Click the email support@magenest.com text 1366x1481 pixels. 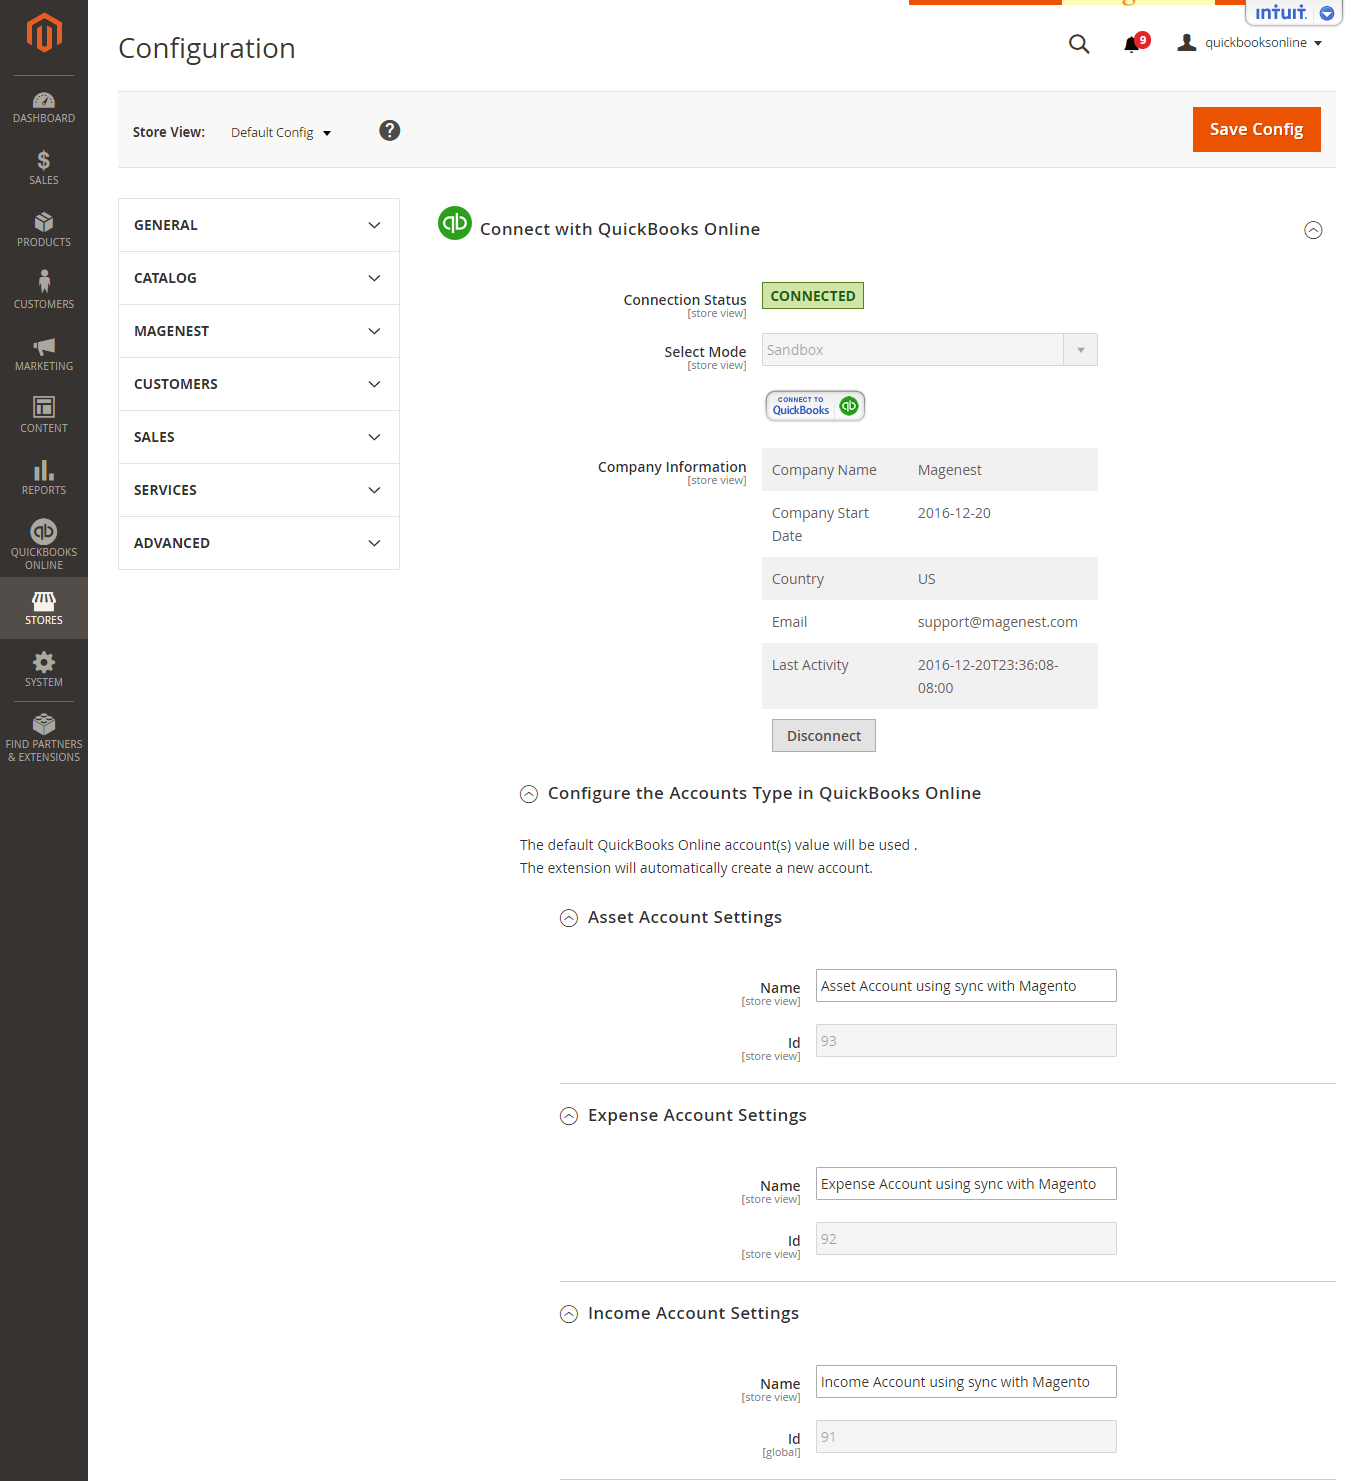pyautogui.click(x=998, y=622)
